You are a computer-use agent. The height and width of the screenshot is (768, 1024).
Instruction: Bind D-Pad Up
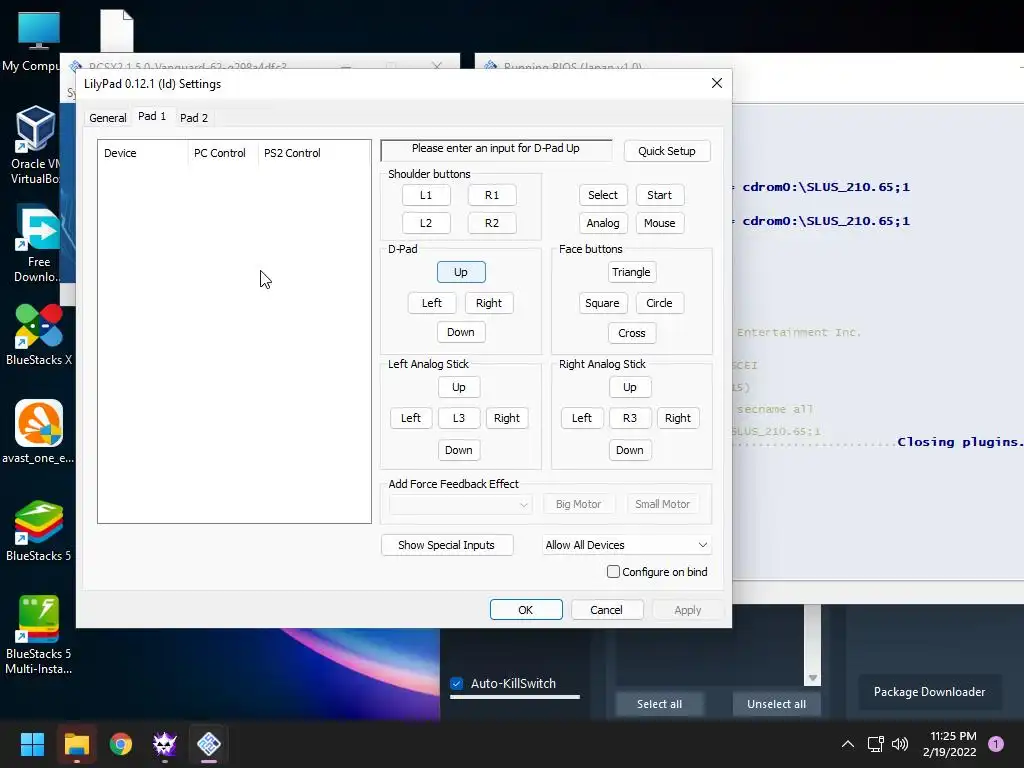tap(461, 272)
